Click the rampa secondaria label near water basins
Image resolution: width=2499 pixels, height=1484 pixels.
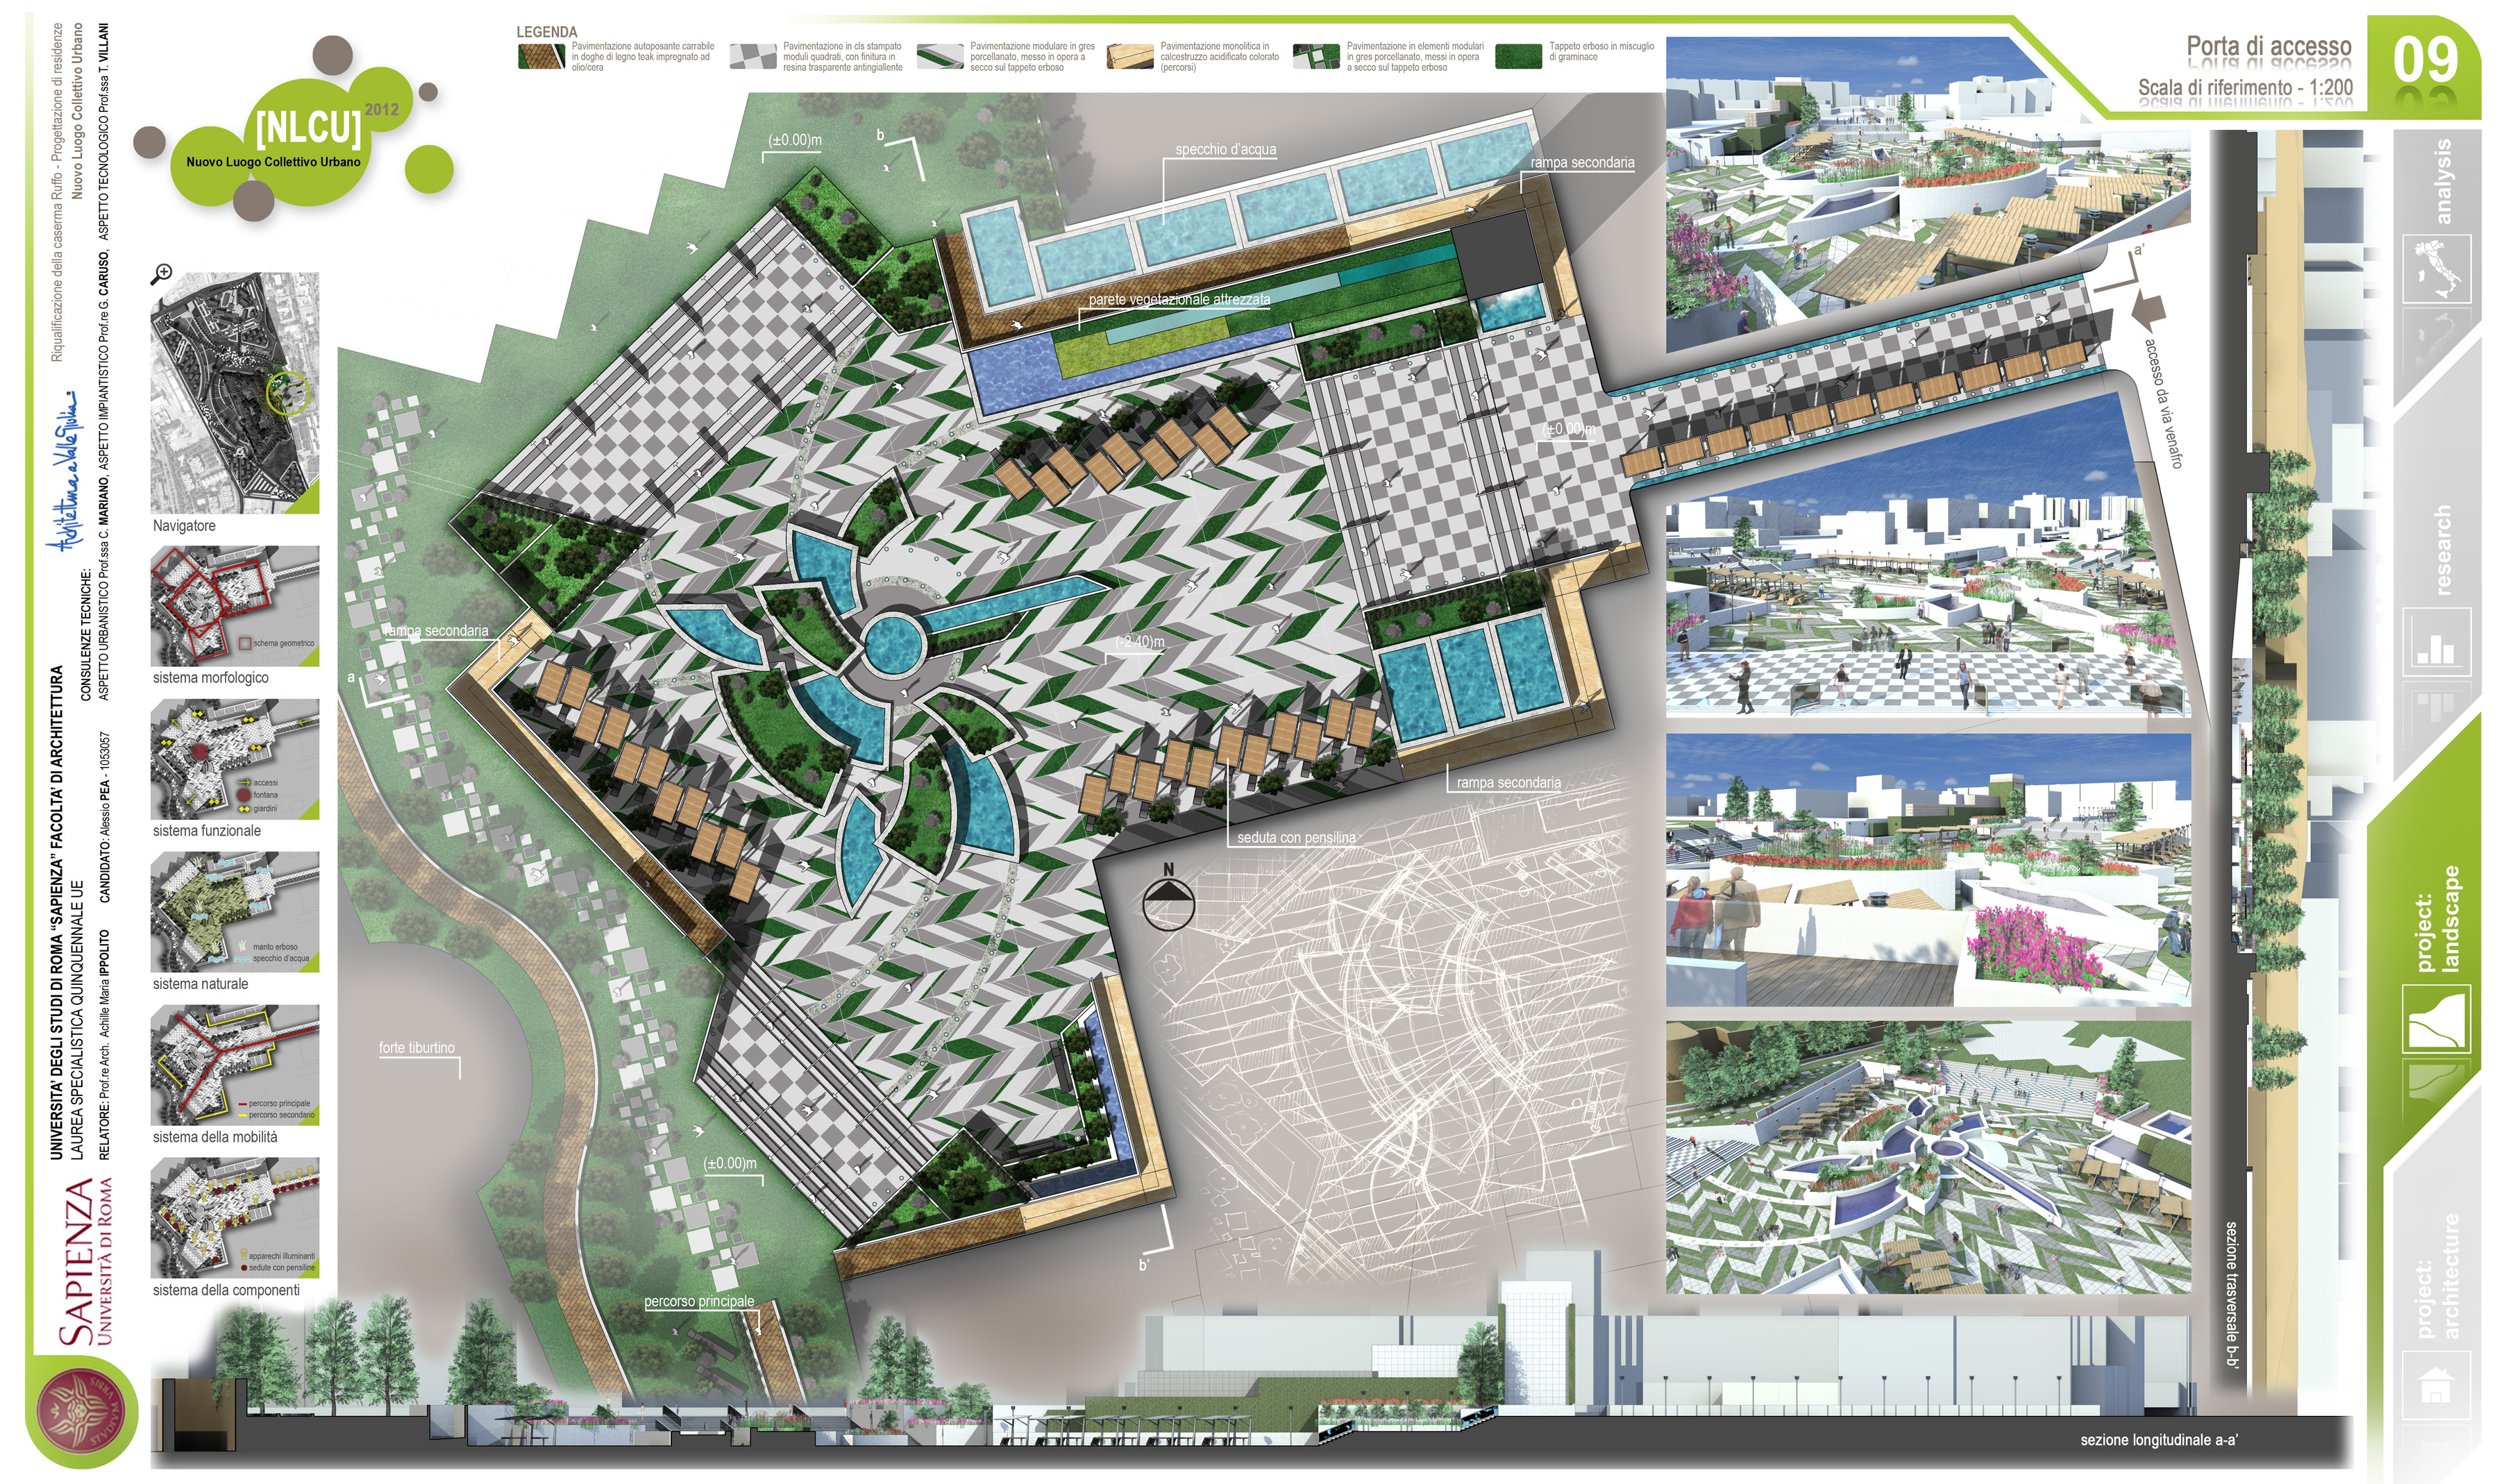pyautogui.click(x=1508, y=782)
